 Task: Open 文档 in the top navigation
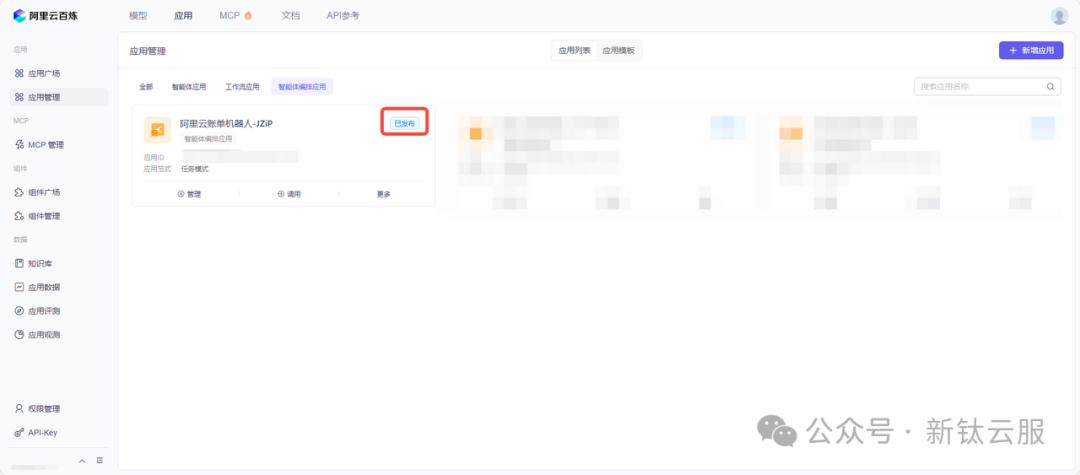tap(291, 15)
